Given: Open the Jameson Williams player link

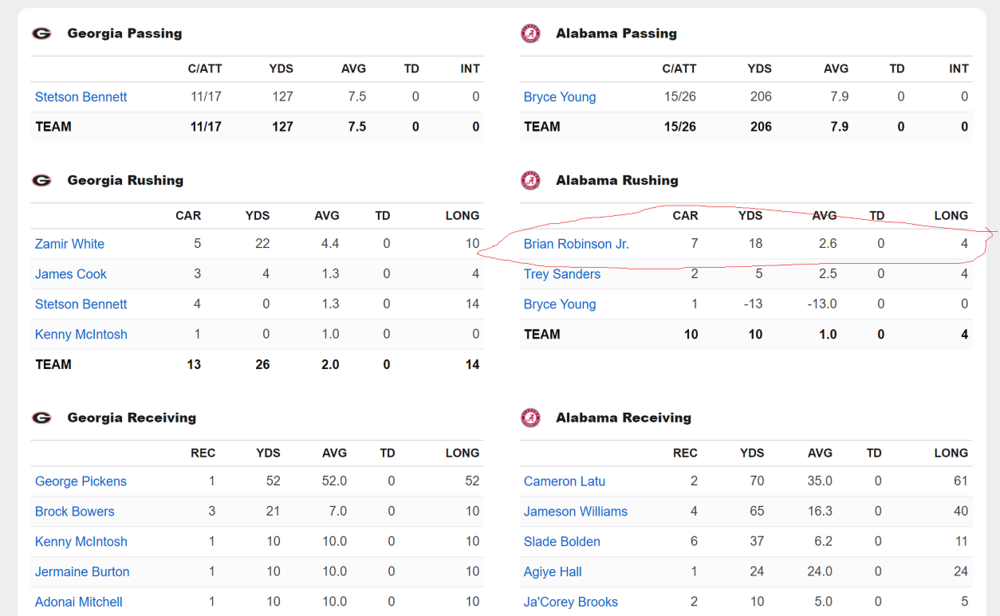Looking at the screenshot, I should click(575, 511).
